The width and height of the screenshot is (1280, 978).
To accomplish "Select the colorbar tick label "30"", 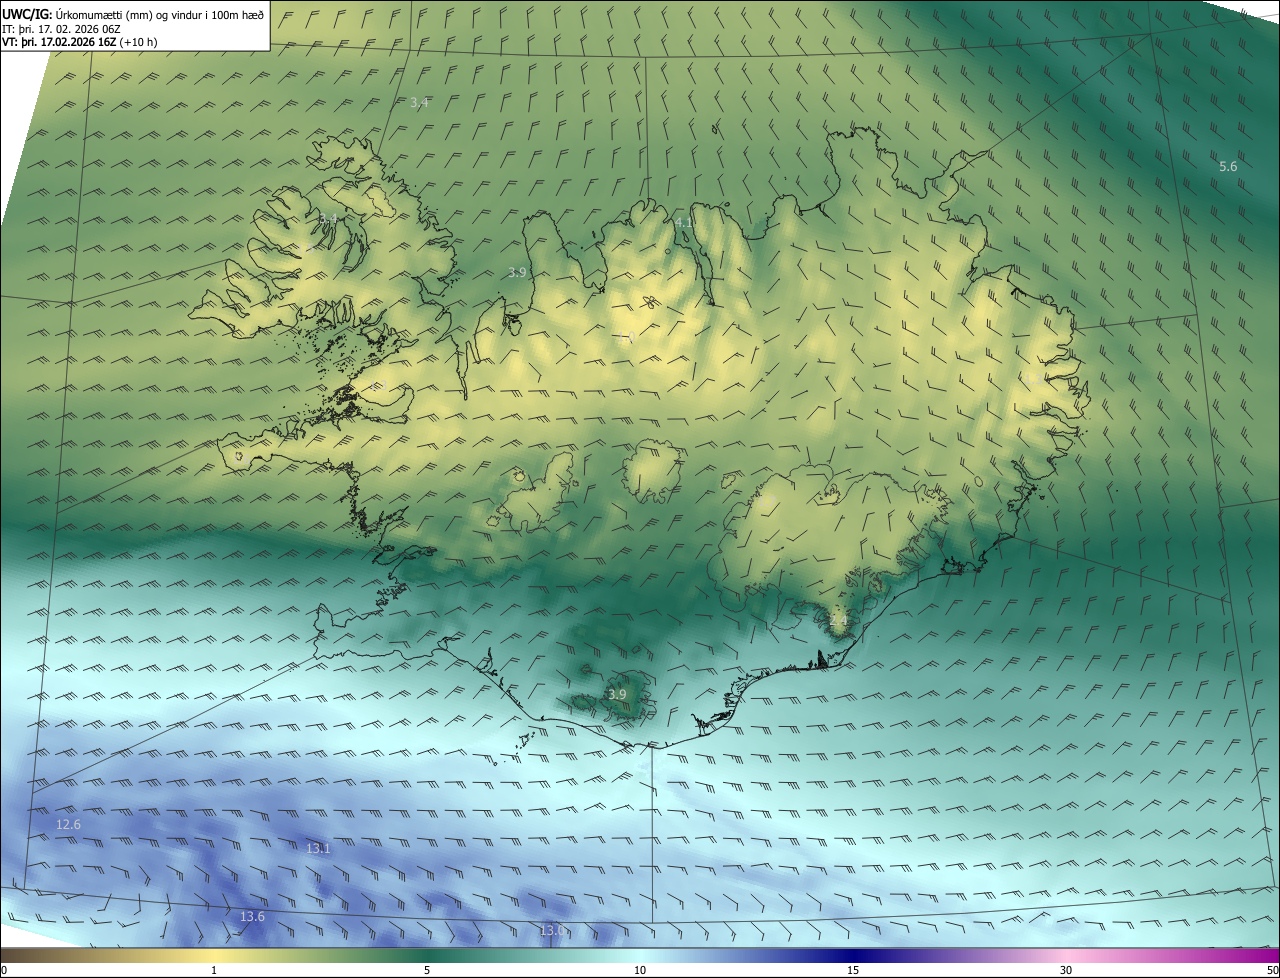I will pyautogui.click(x=1066, y=970).
